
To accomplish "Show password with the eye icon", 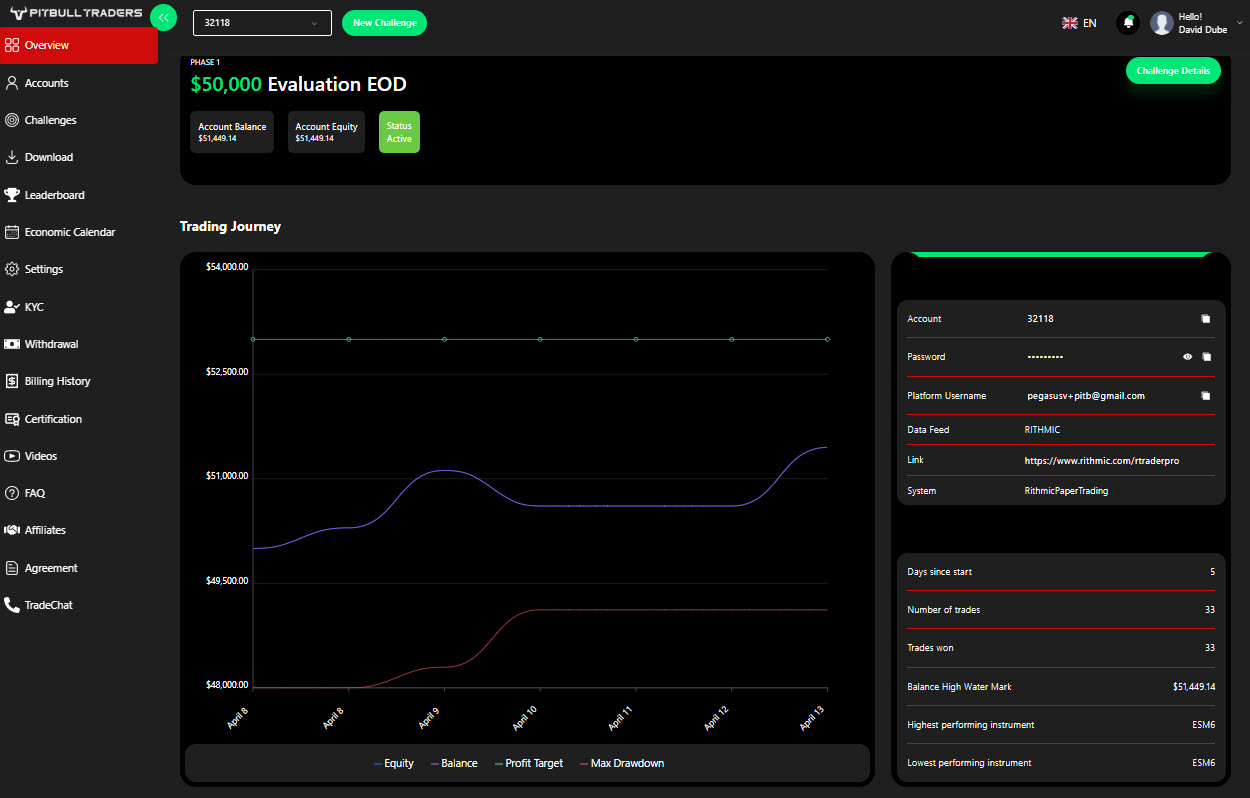I will [x=1187, y=357].
